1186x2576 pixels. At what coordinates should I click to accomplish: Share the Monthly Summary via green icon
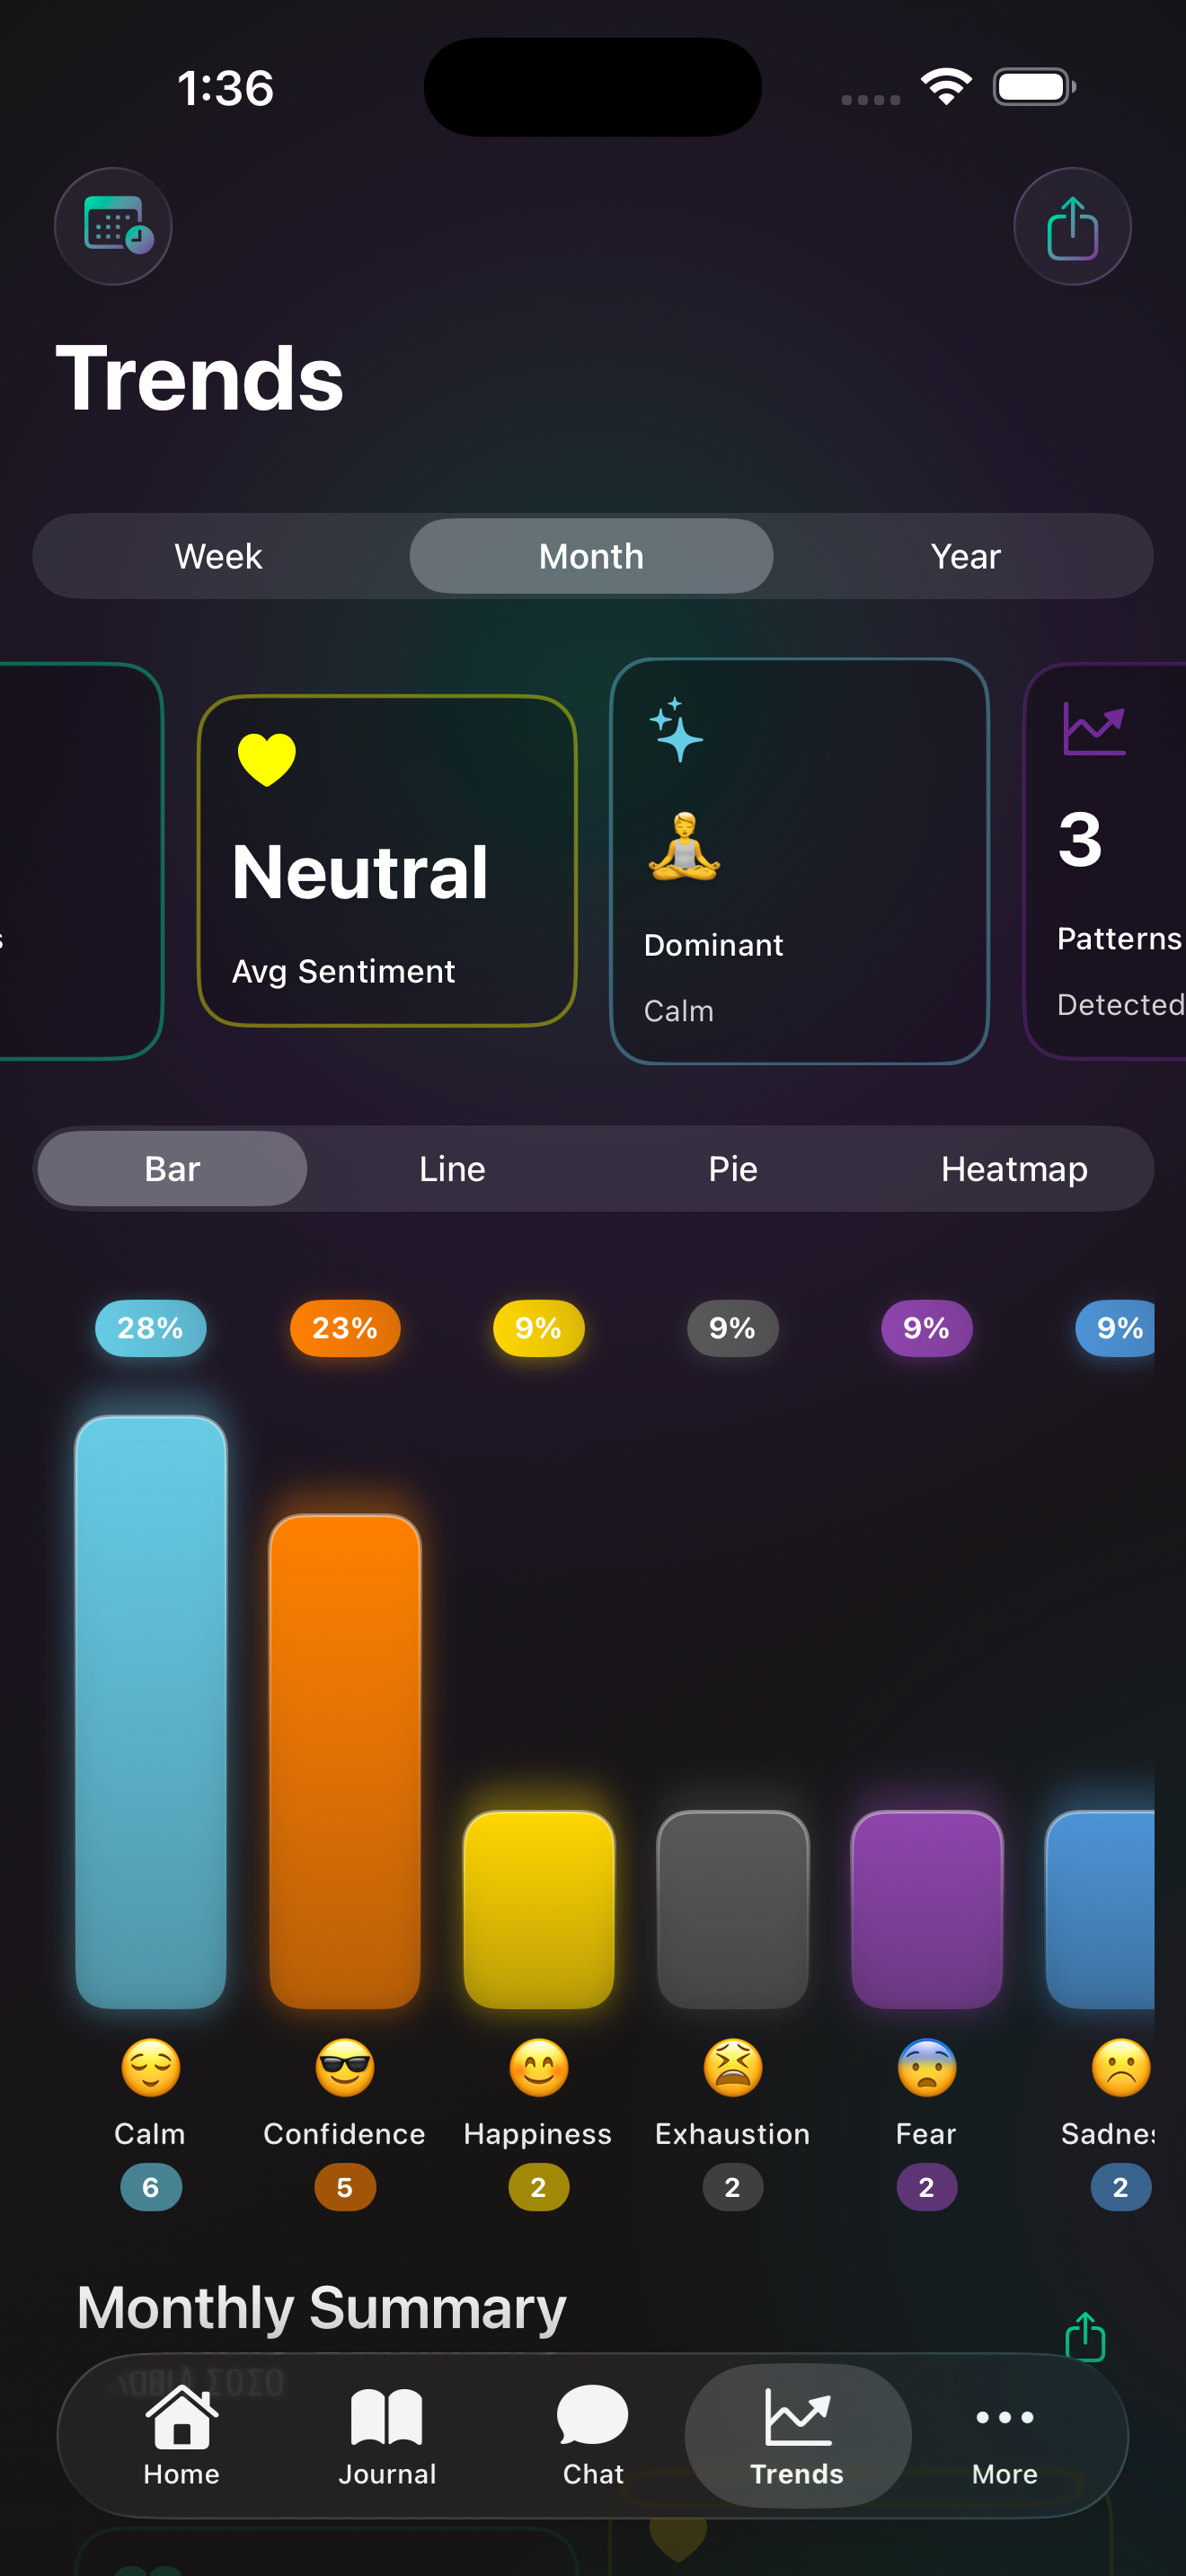click(1085, 2337)
